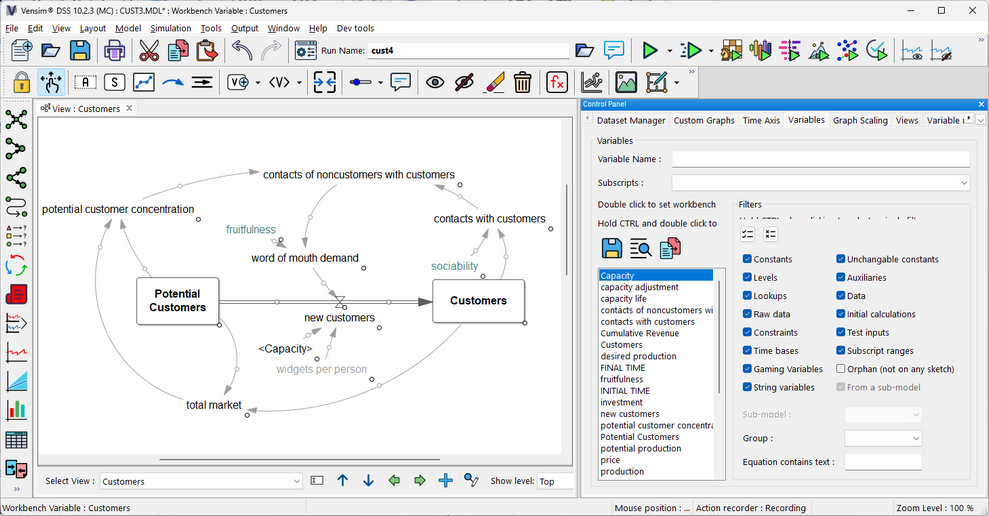Click the Save model floppy disk icon
This screenshot has height=516, width=989.
80,50
